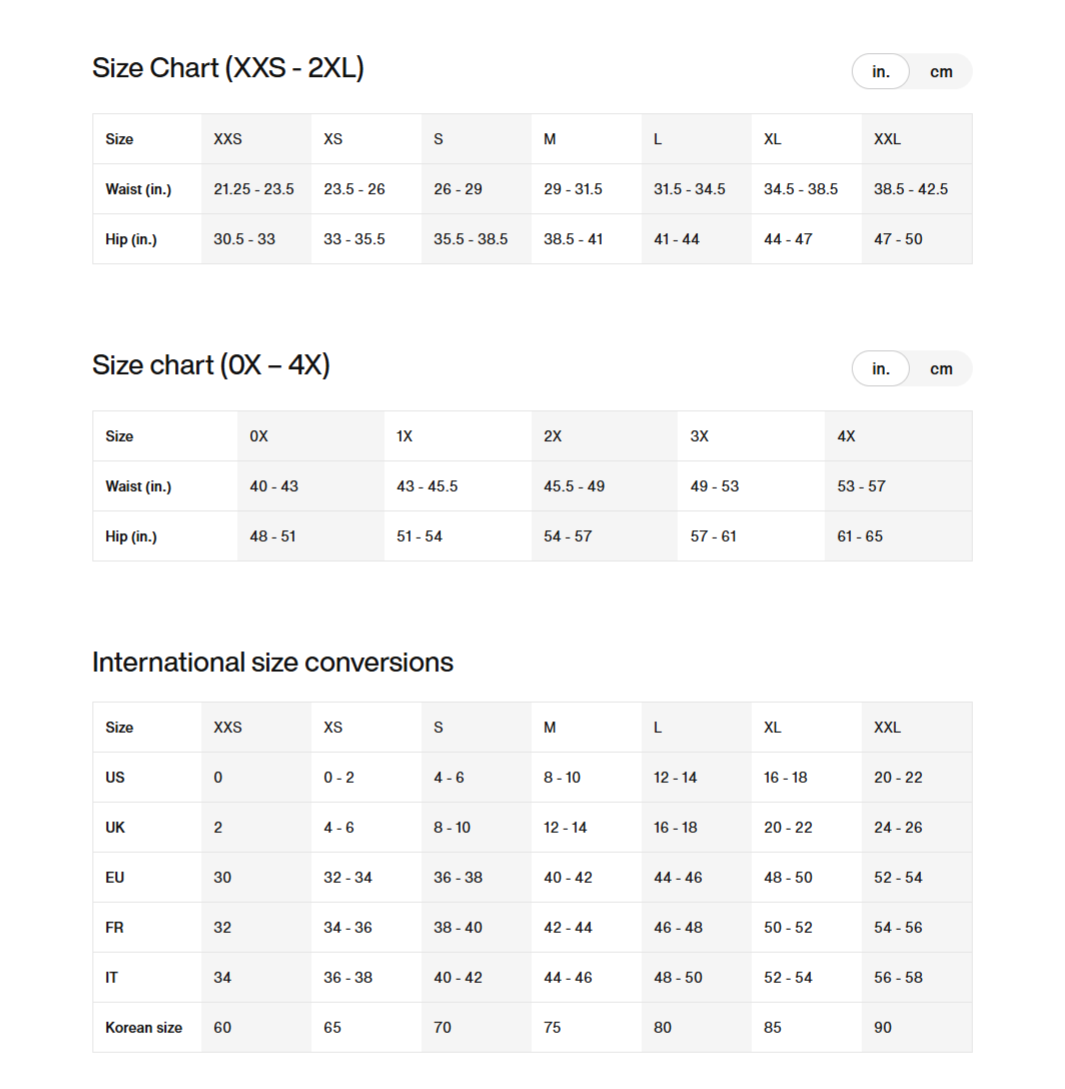Viewport: 1065px width, 1089px height.
Task: Click the 3X size column header
Action: pos(700,436)
